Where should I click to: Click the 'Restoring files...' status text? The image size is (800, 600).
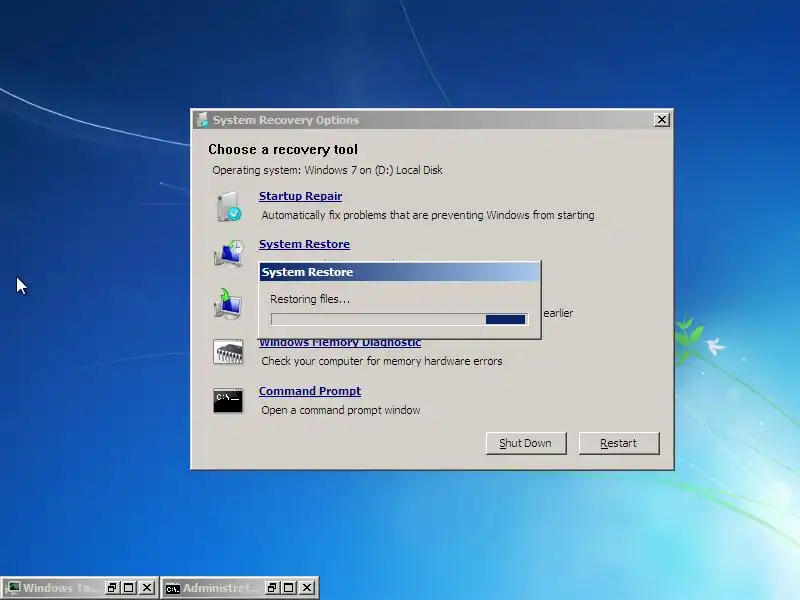pyautogui.click(x=310, y=299)
